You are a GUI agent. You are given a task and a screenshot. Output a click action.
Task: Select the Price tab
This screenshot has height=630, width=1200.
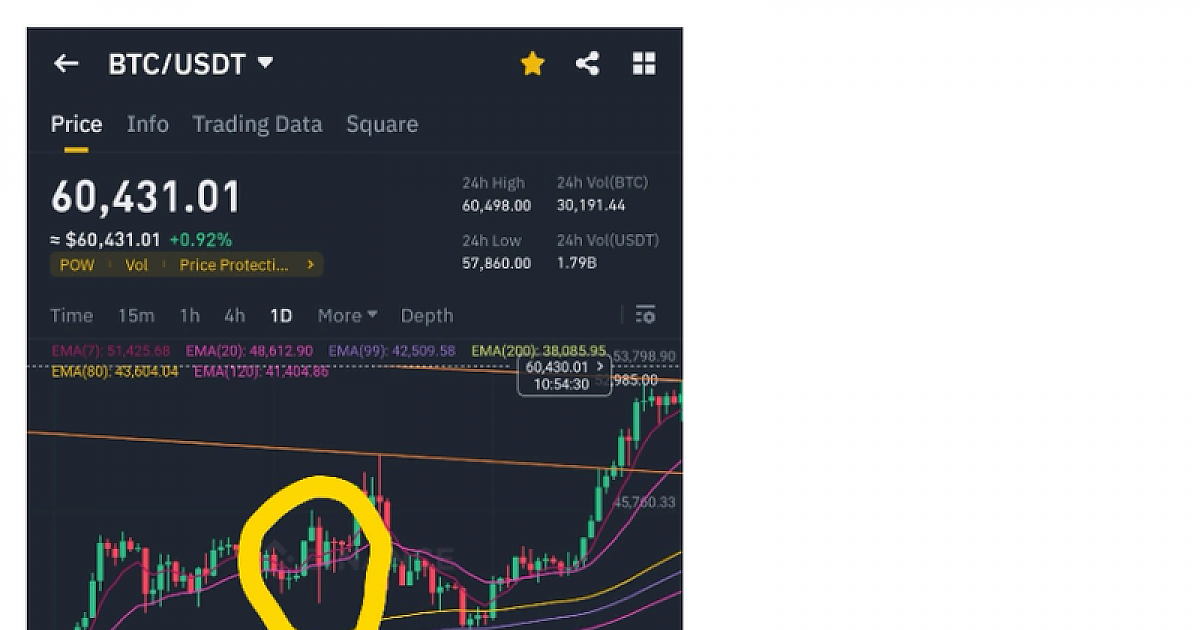76,124
